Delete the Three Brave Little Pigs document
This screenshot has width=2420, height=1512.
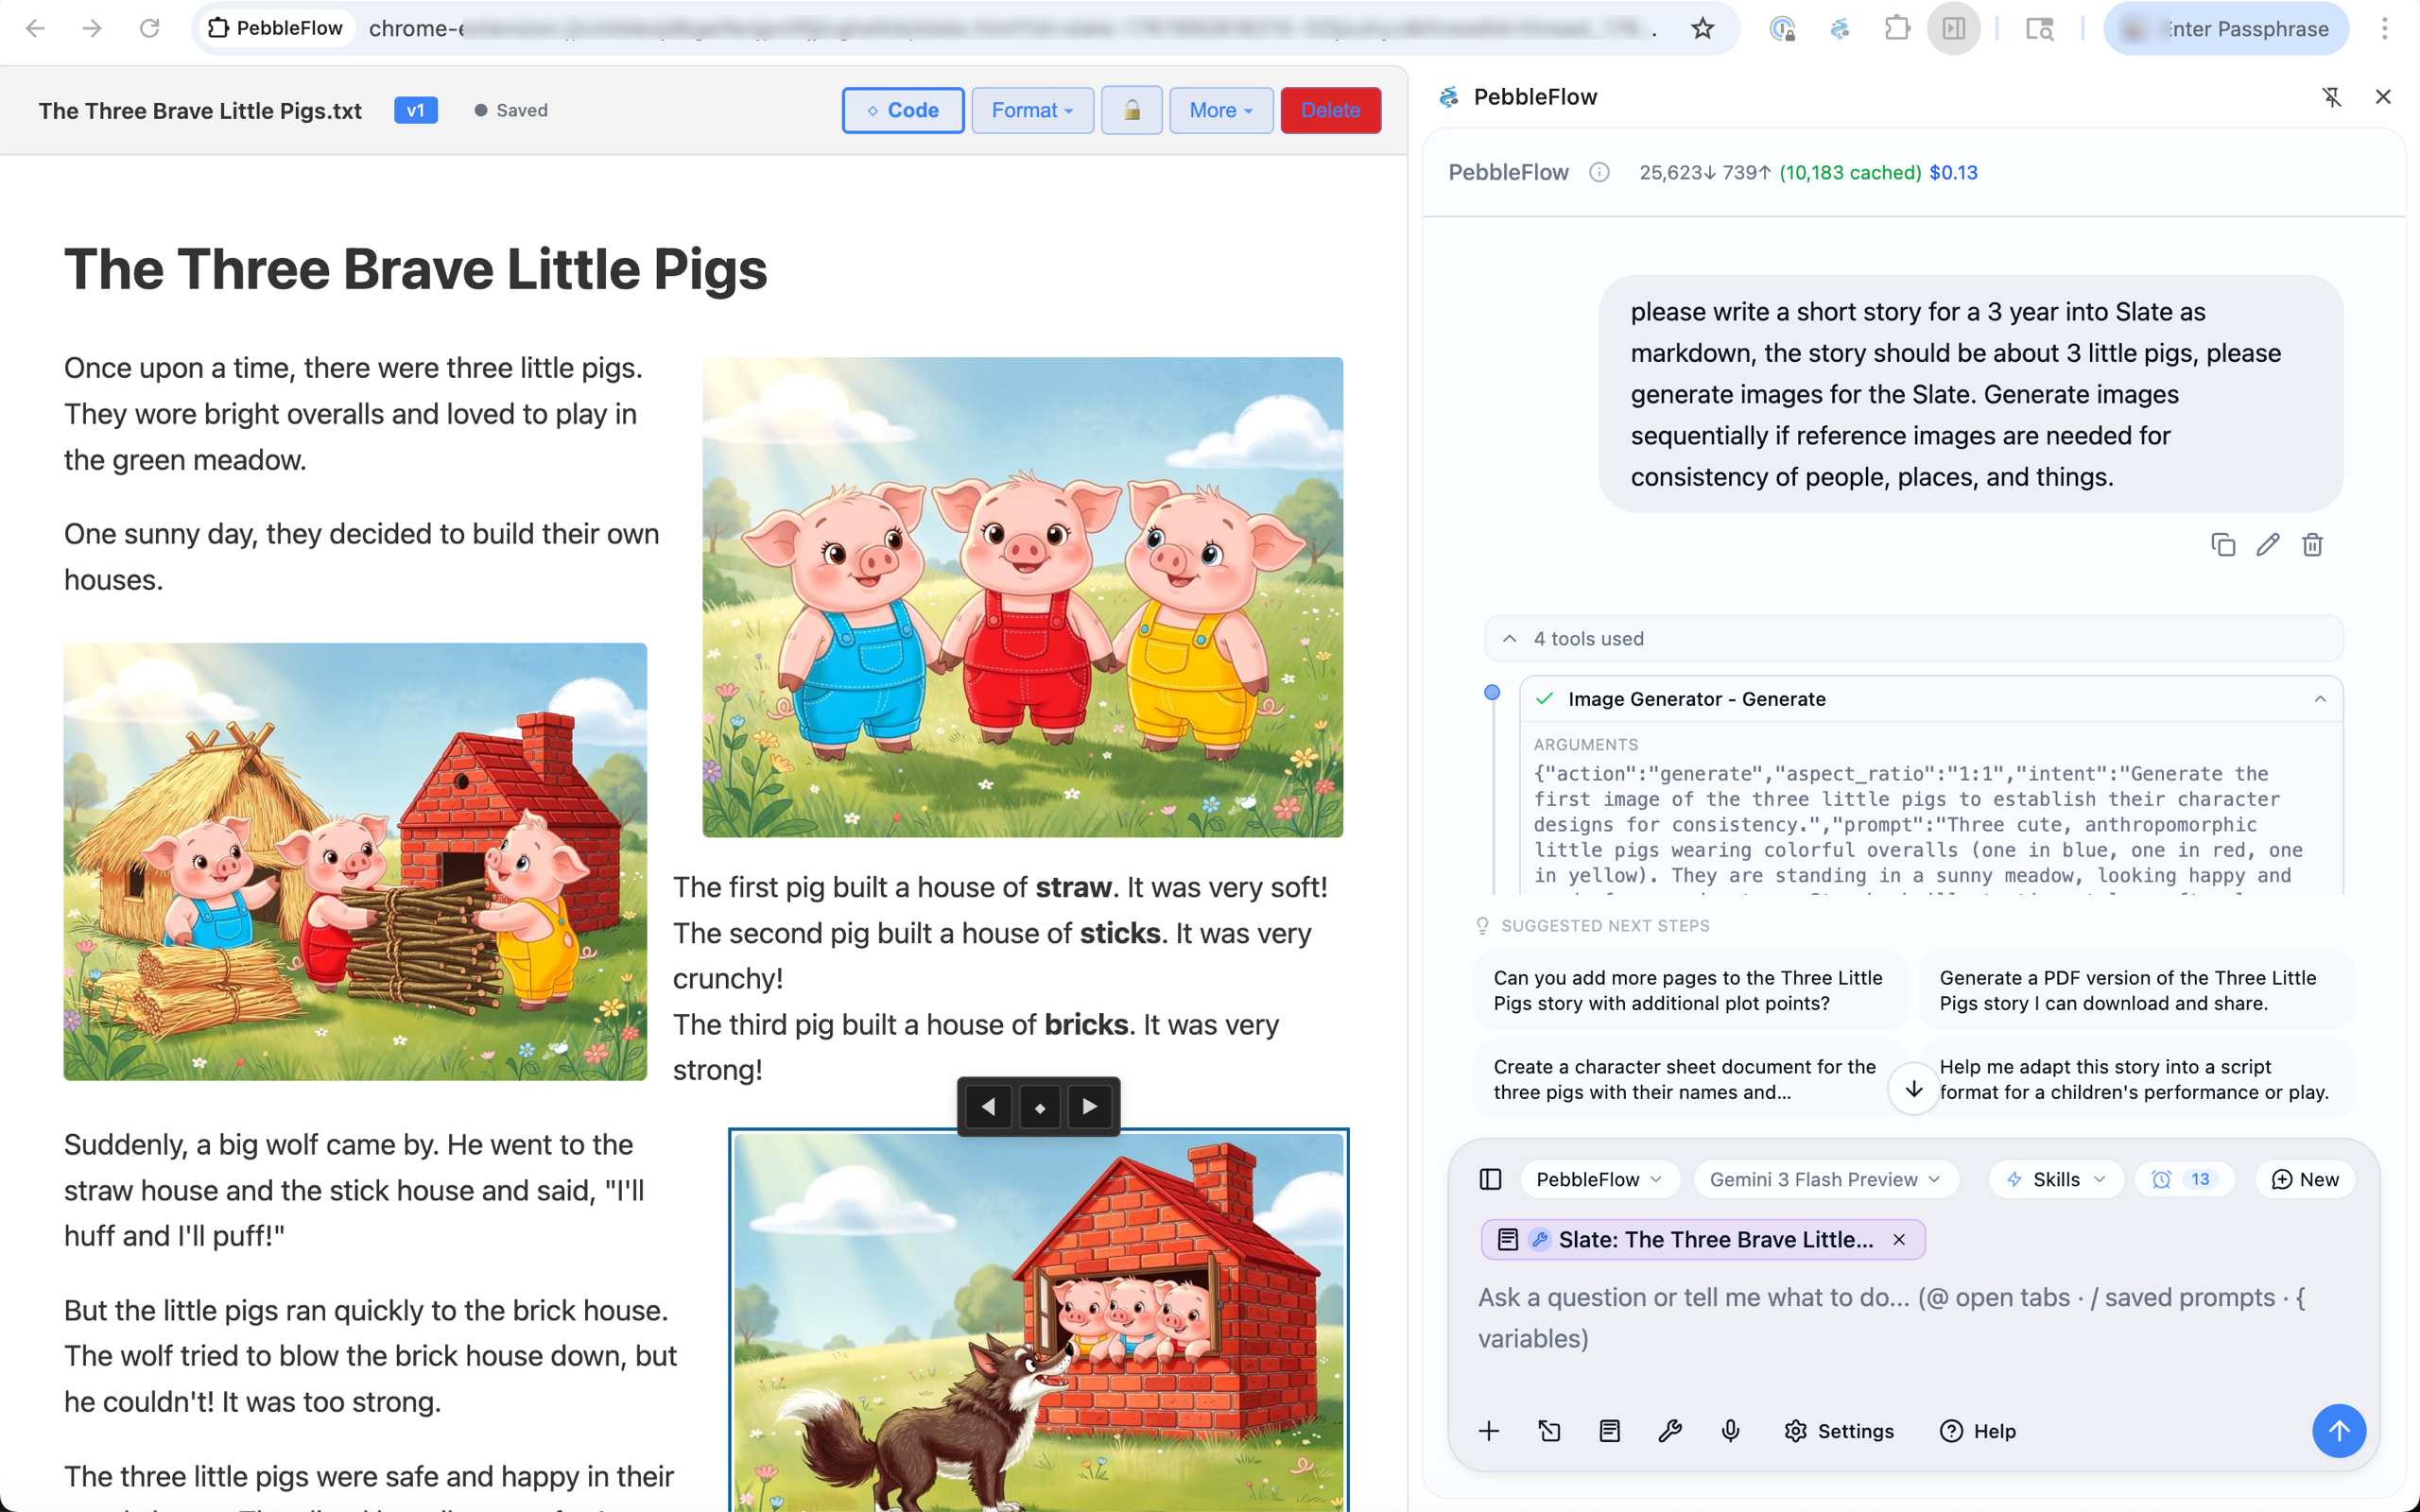point(1330,110)
